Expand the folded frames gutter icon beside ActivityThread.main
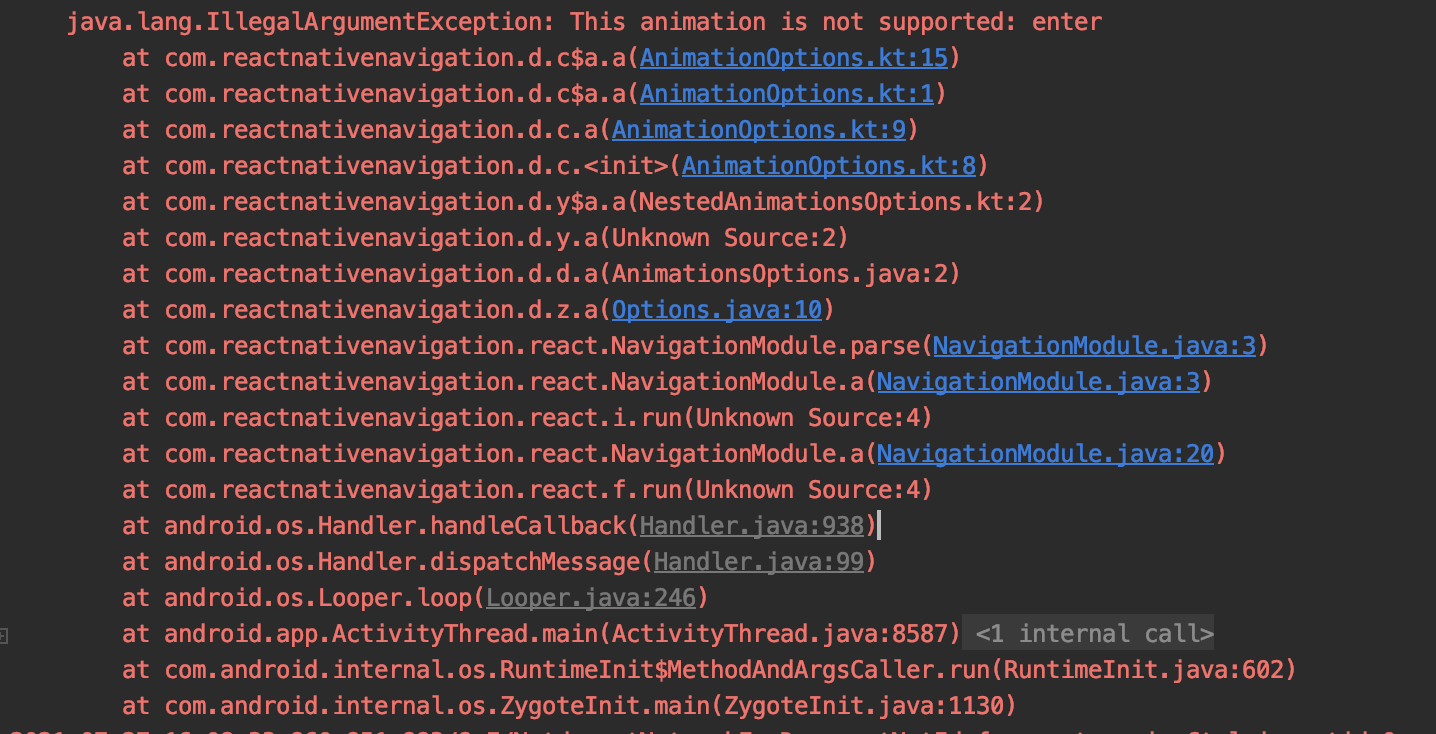The width and height of the screenshot is (1436, 734). (4, 635)
